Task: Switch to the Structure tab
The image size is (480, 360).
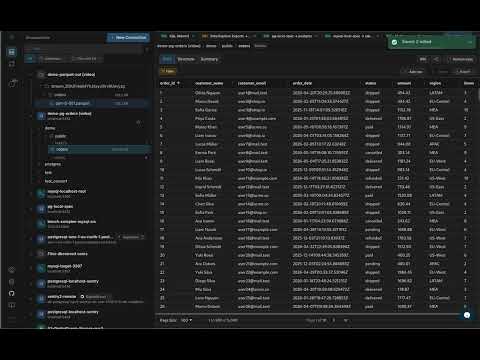Action: click(x=186, y=59)
